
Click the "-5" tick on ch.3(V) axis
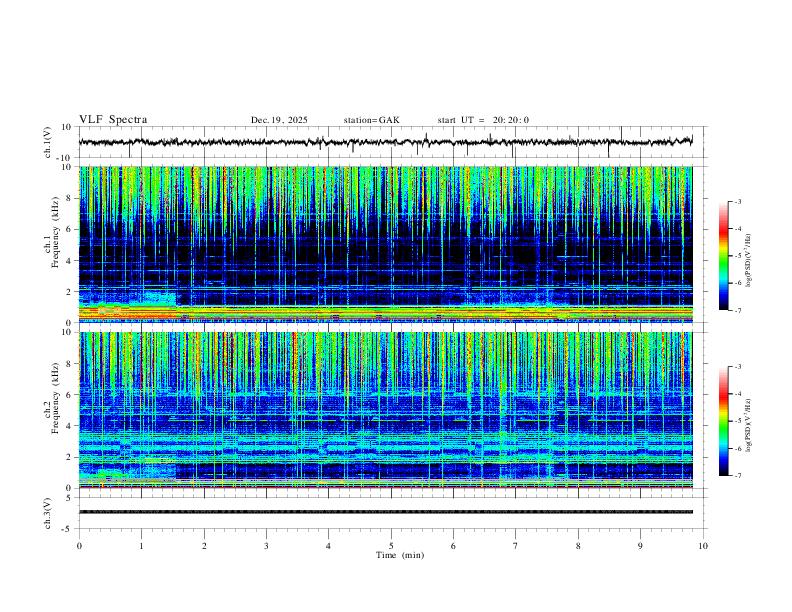click(x=68, y=529)
